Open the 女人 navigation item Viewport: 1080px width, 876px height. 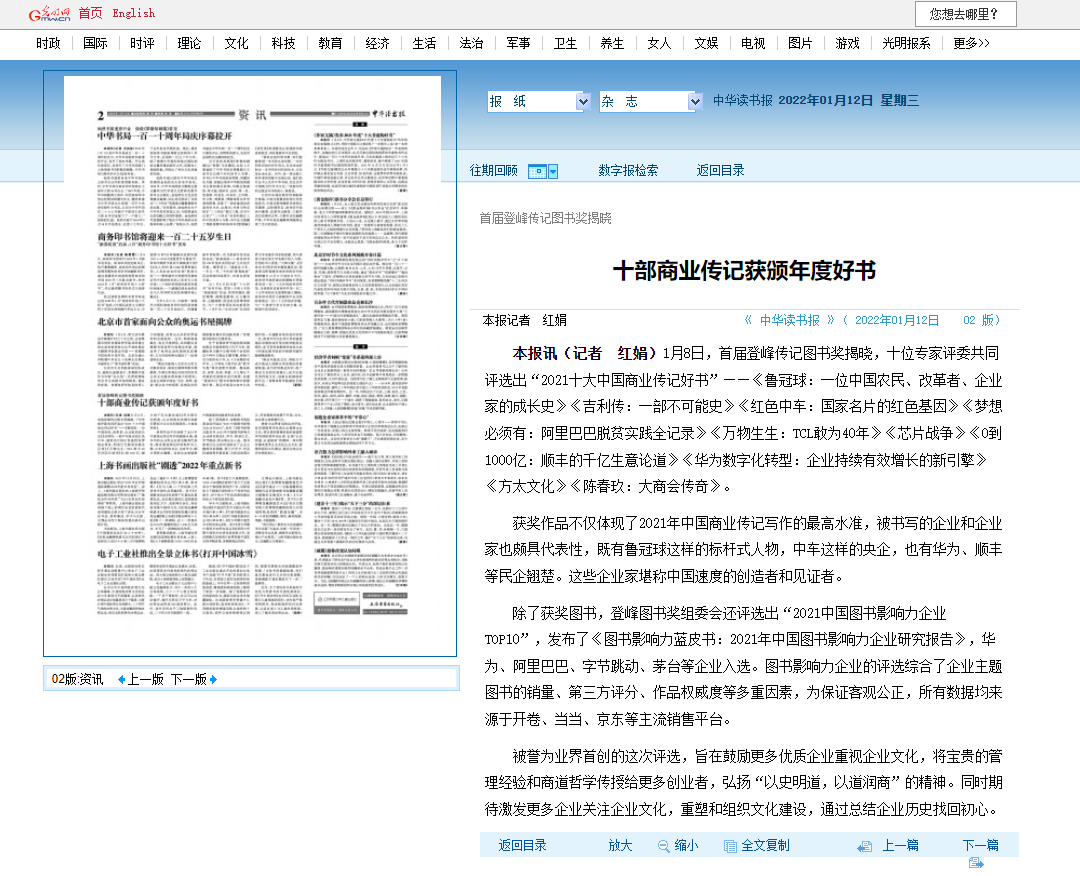click(659, 43)
